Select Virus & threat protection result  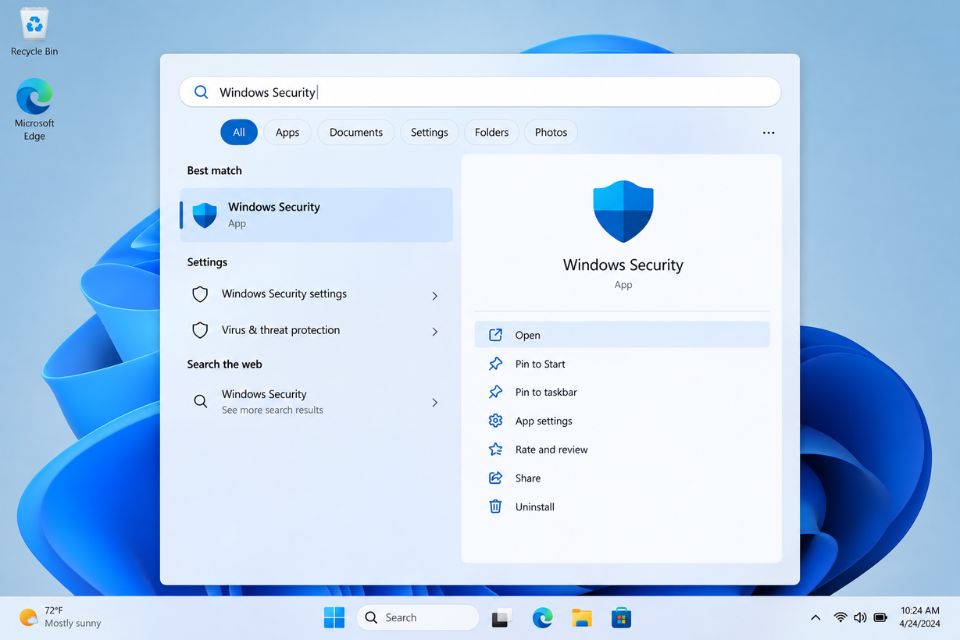click(x=316, y=331)
